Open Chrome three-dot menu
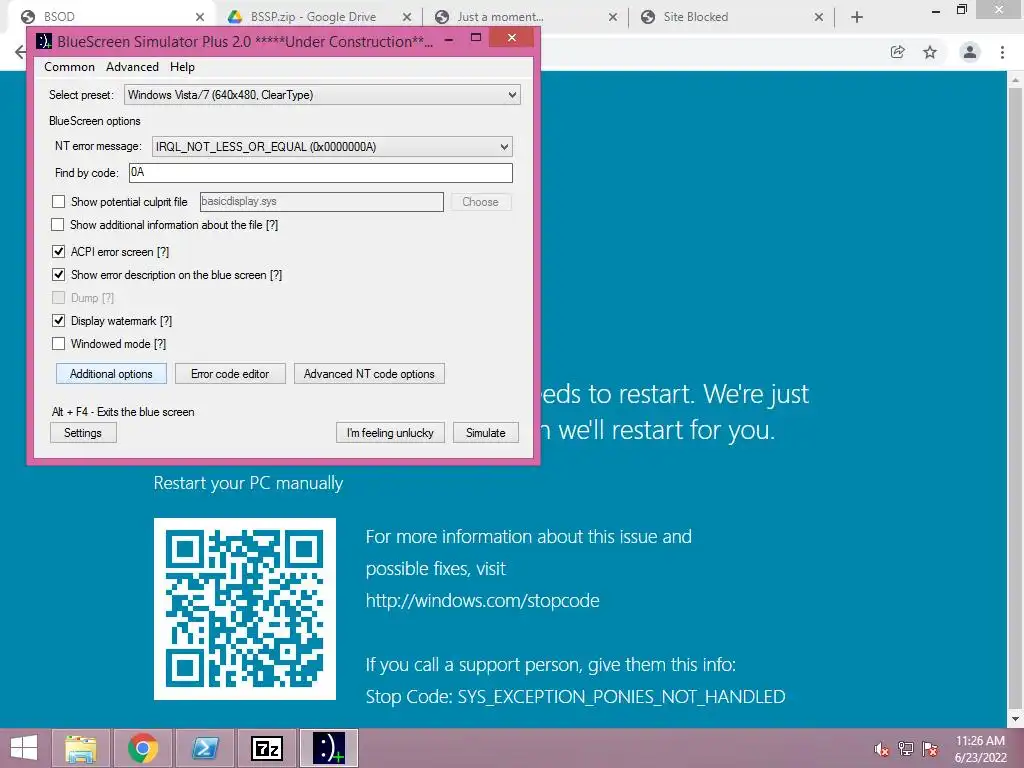1024x768 pixels. 1002,52
